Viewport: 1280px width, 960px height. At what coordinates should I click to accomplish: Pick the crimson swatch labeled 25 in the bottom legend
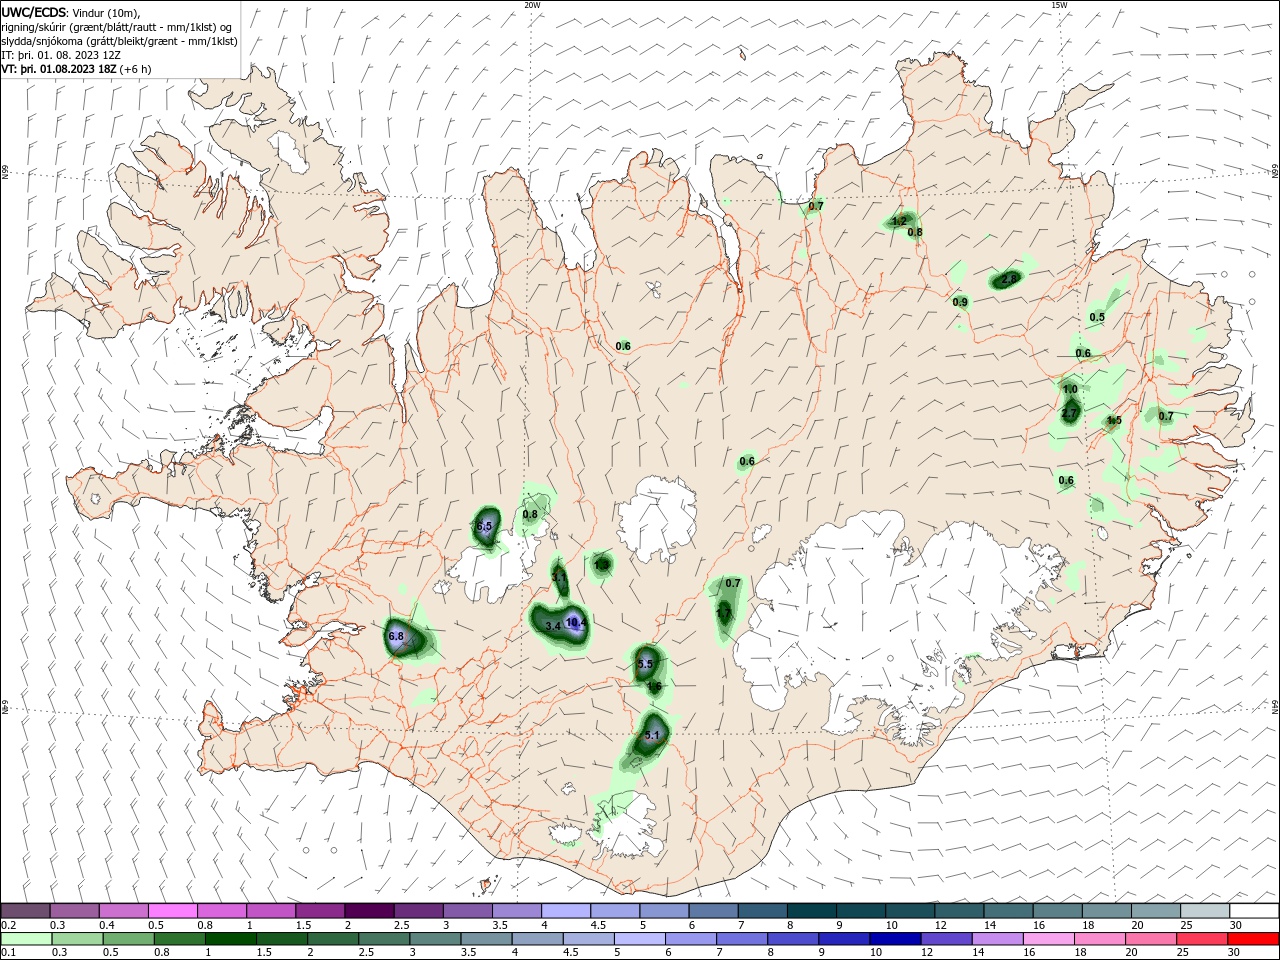1202,939
